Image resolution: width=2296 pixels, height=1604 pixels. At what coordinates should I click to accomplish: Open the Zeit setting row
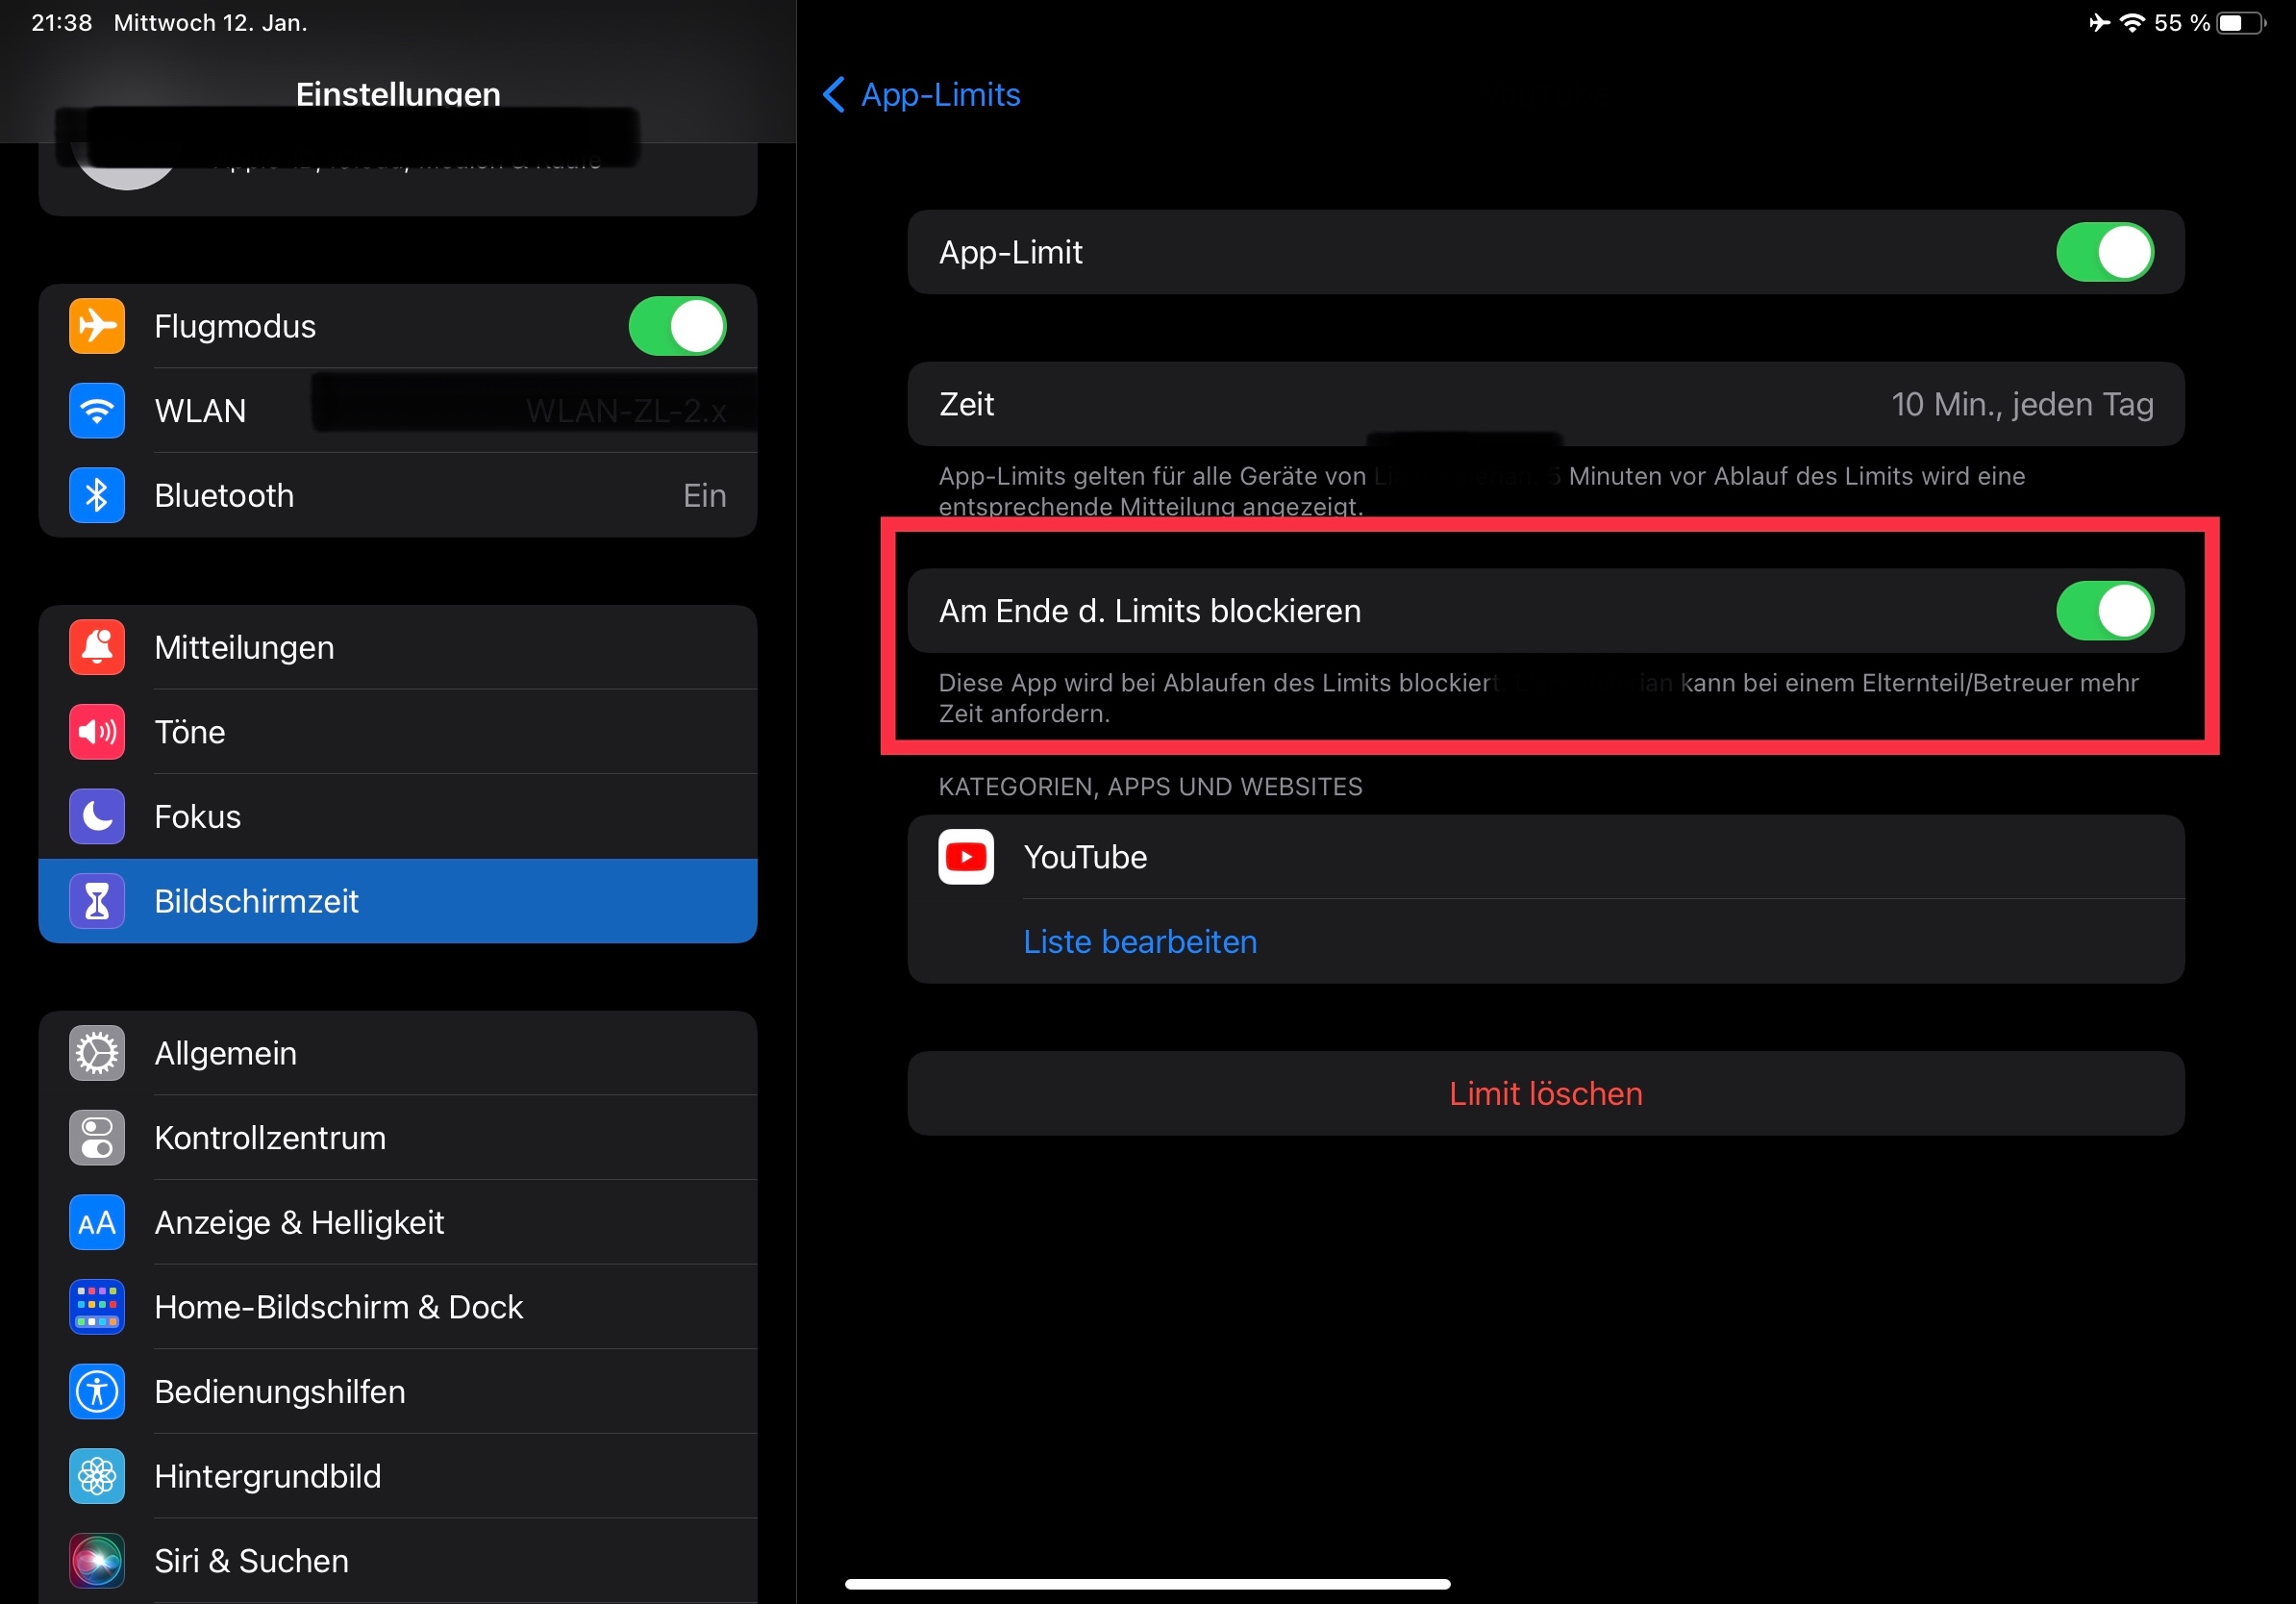(x=1545, y=404)
